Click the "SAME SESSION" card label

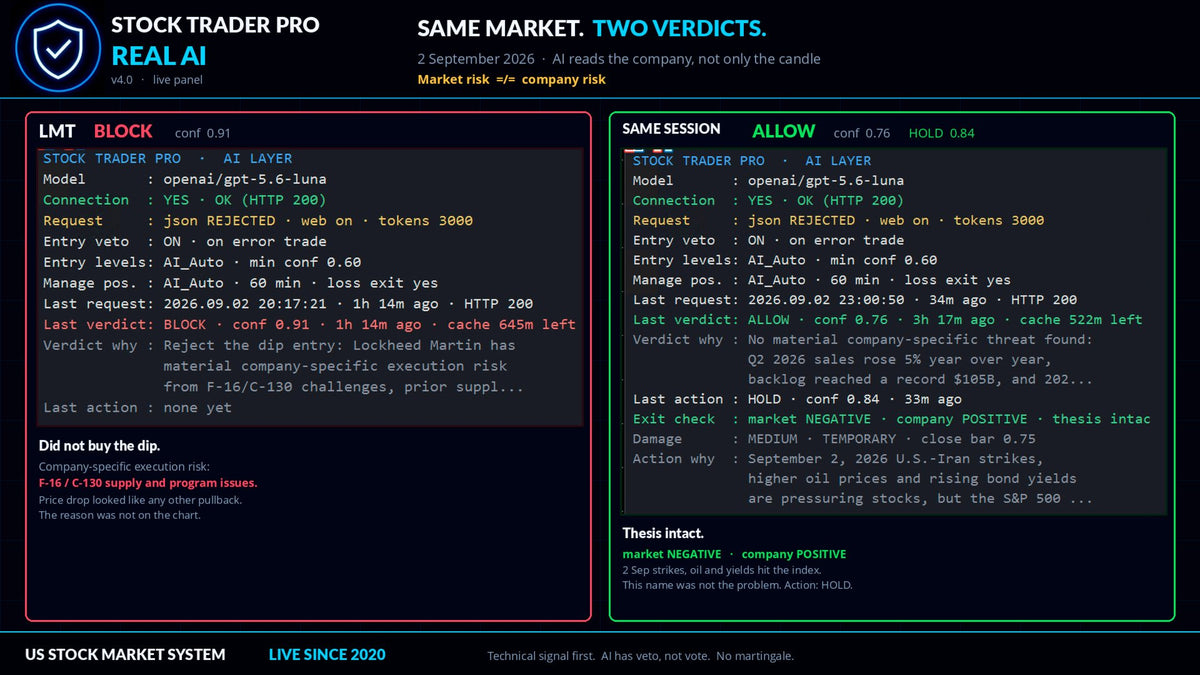click(x=671, y=129)
